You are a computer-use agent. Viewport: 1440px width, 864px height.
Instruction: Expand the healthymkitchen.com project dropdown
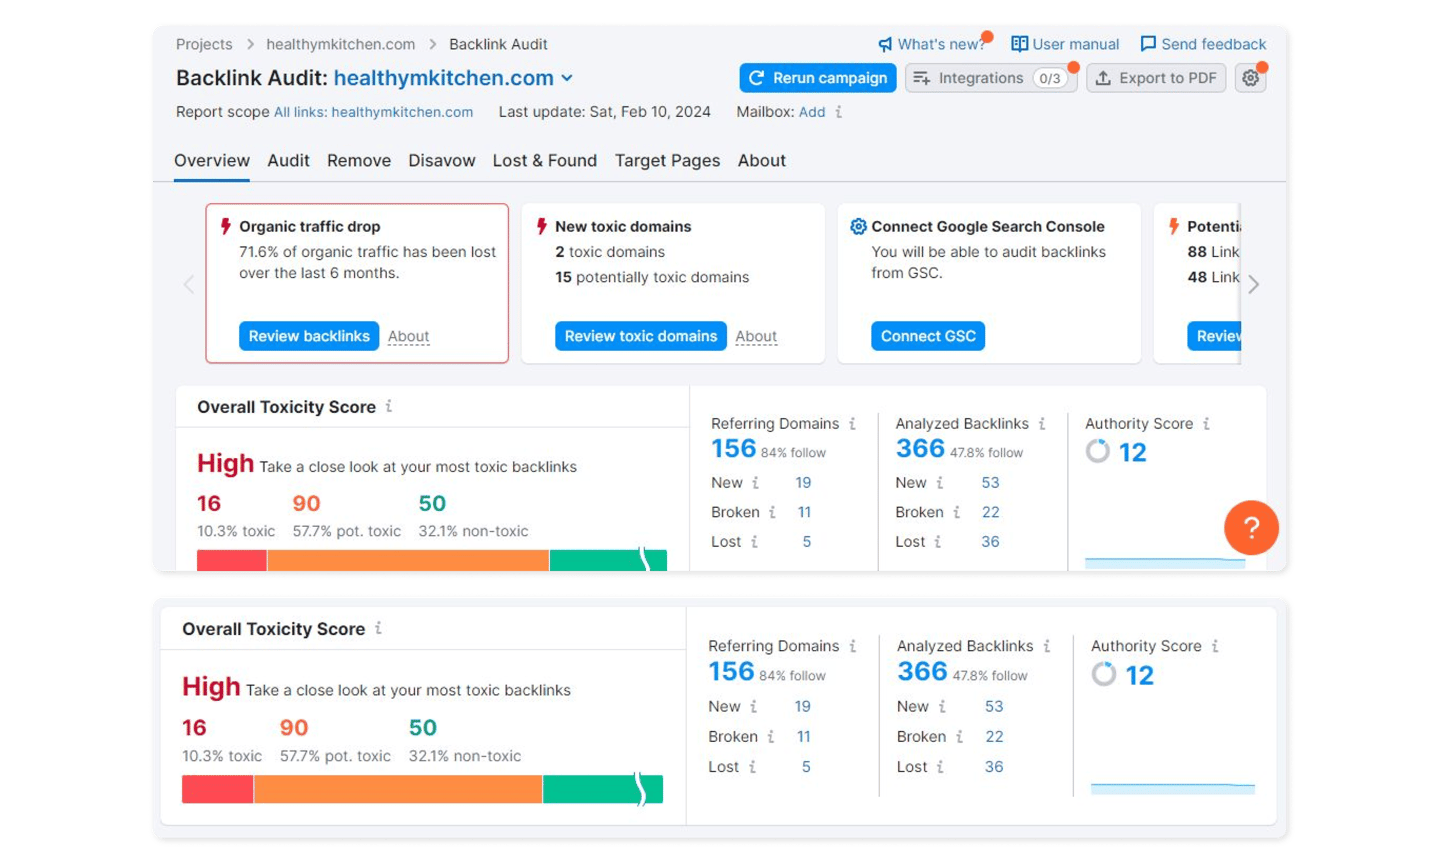(567, 78)
